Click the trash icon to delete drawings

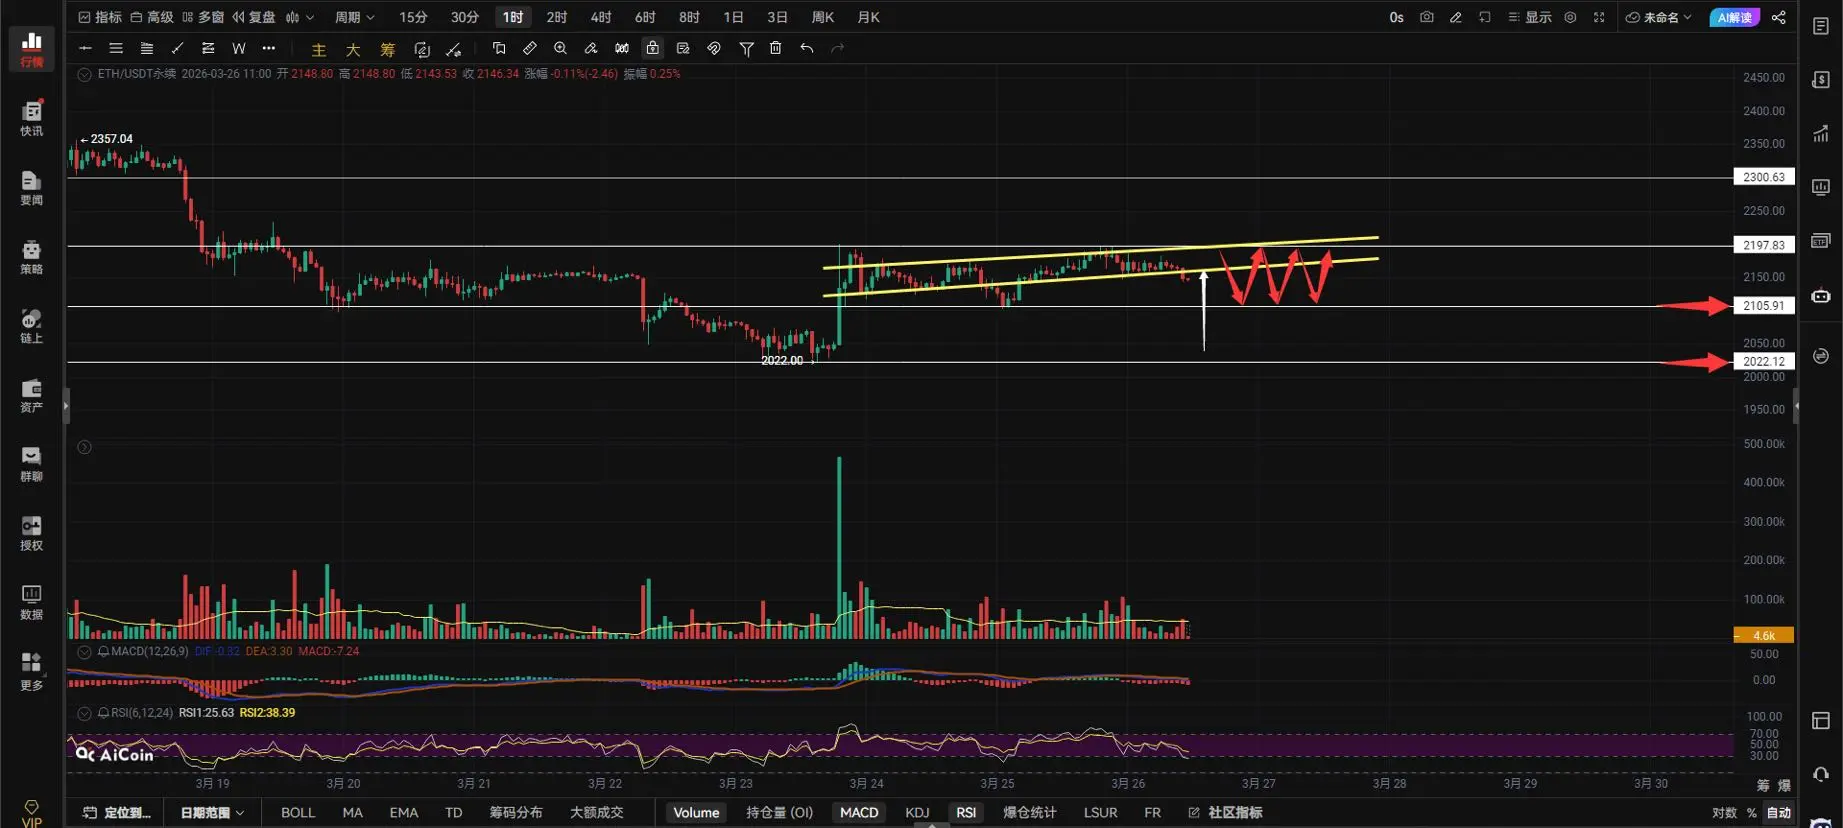[x=776, y=48]
